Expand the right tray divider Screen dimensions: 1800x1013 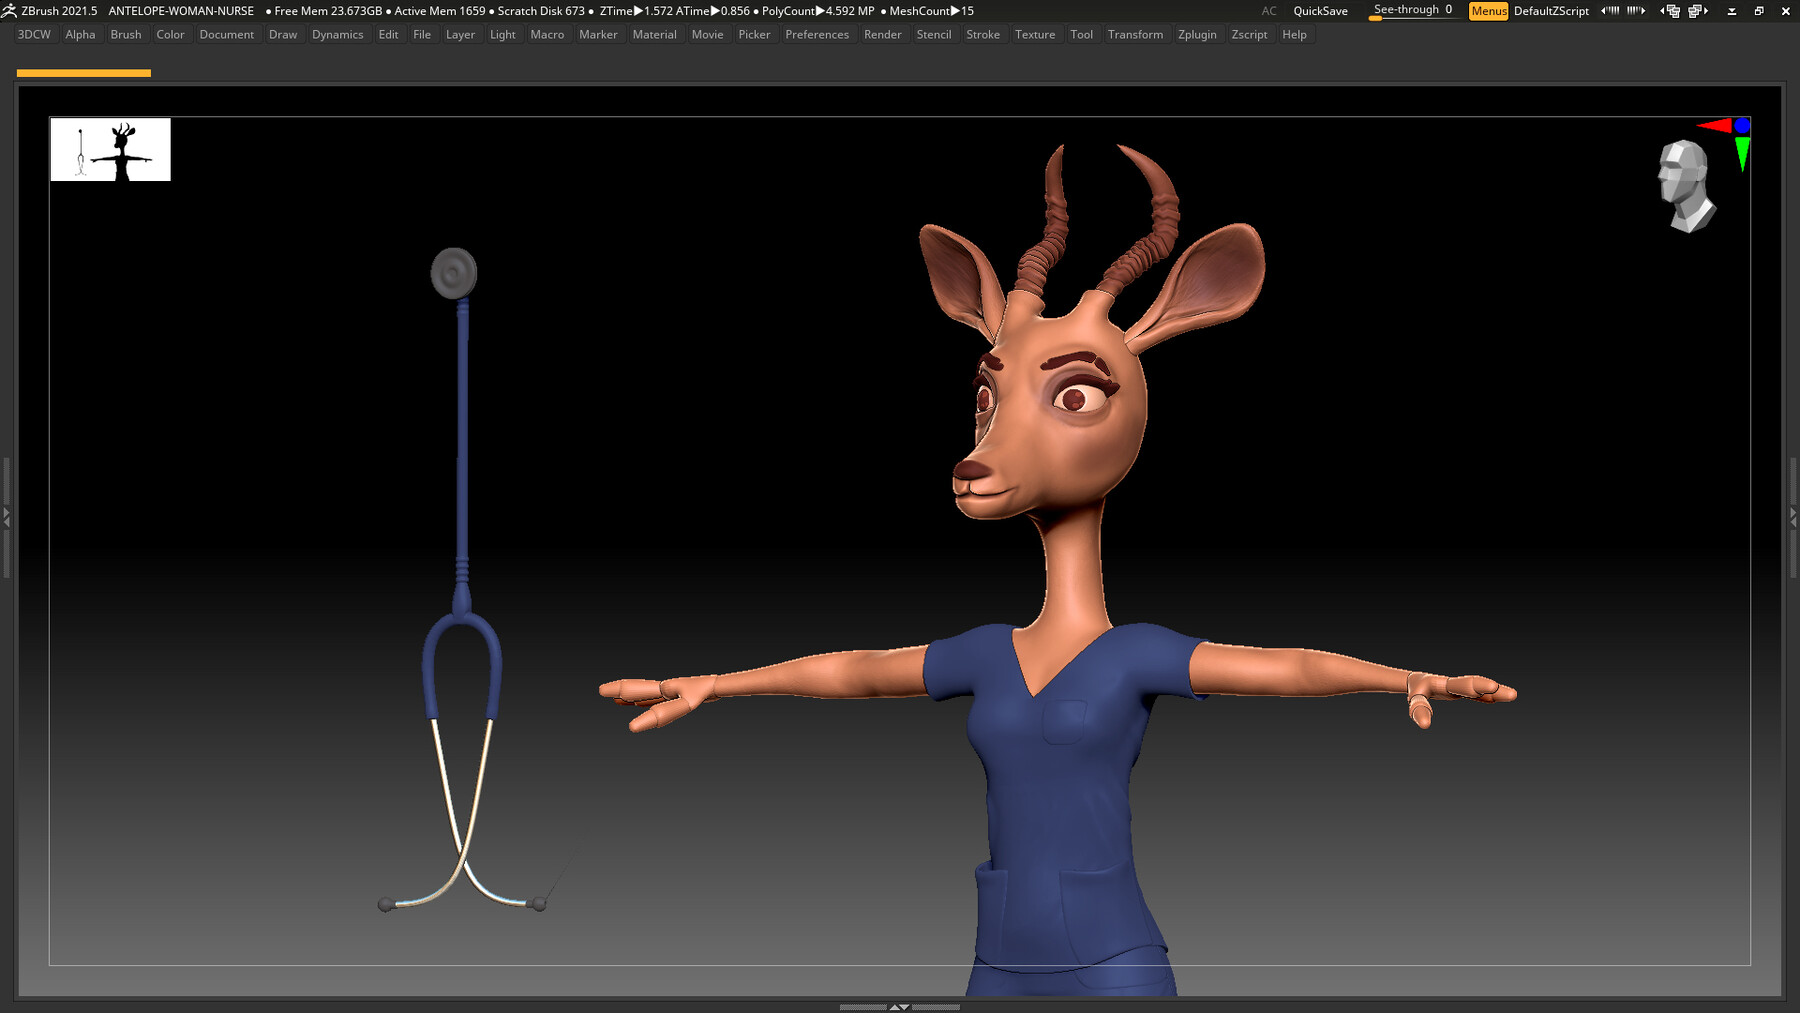(x=1793, y=517)
